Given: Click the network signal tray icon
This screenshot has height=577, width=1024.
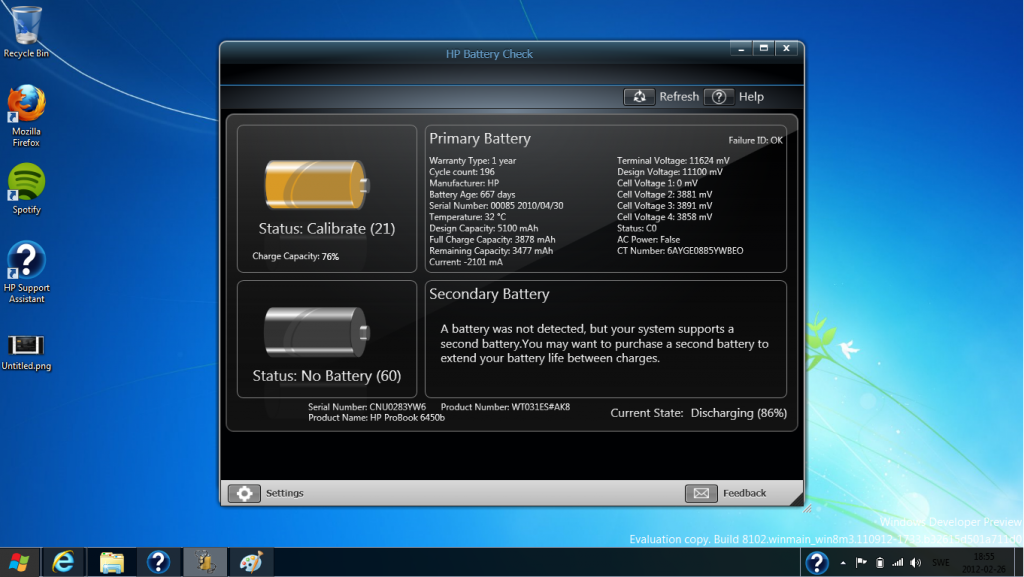Looking at the screenshot, I should 898,562.
